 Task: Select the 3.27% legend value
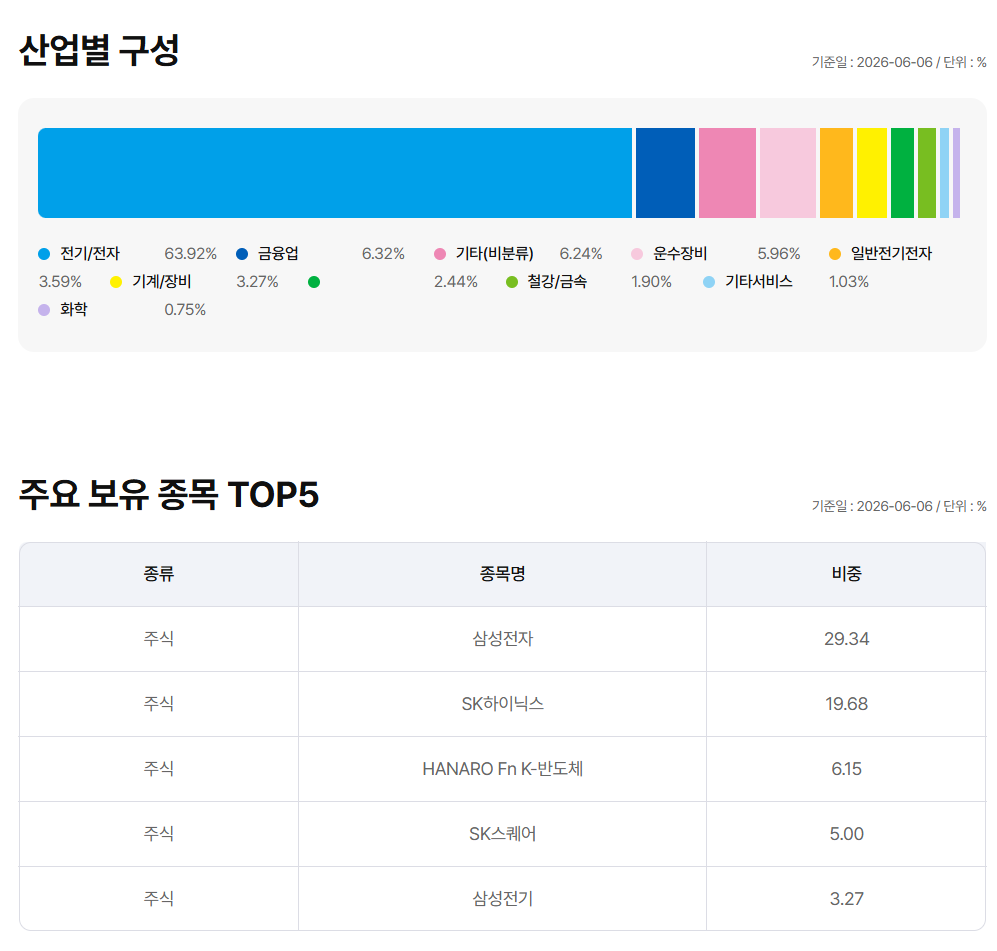[x=258, y=282]
